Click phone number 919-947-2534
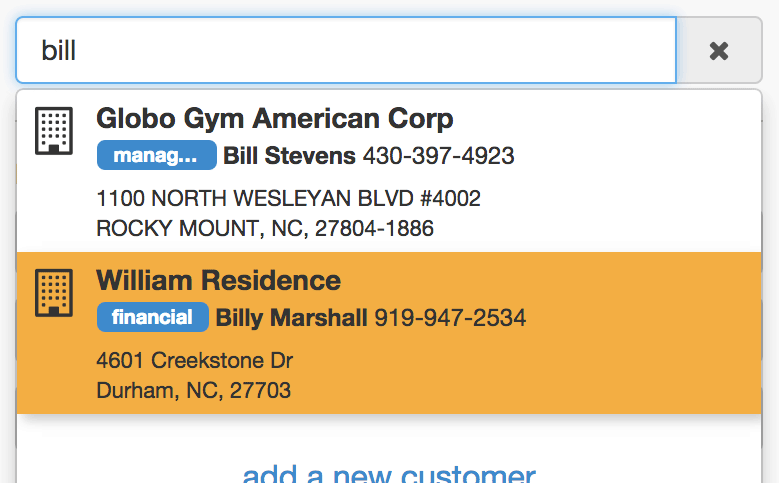The height and width of the screenshot is (483, 779). coord(450,318)
